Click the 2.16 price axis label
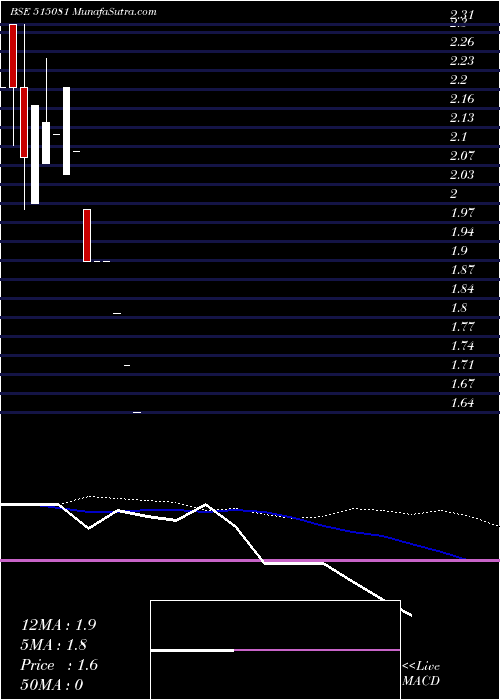The width and height of the screenshot is (500, 700). [x=462, y=99]
